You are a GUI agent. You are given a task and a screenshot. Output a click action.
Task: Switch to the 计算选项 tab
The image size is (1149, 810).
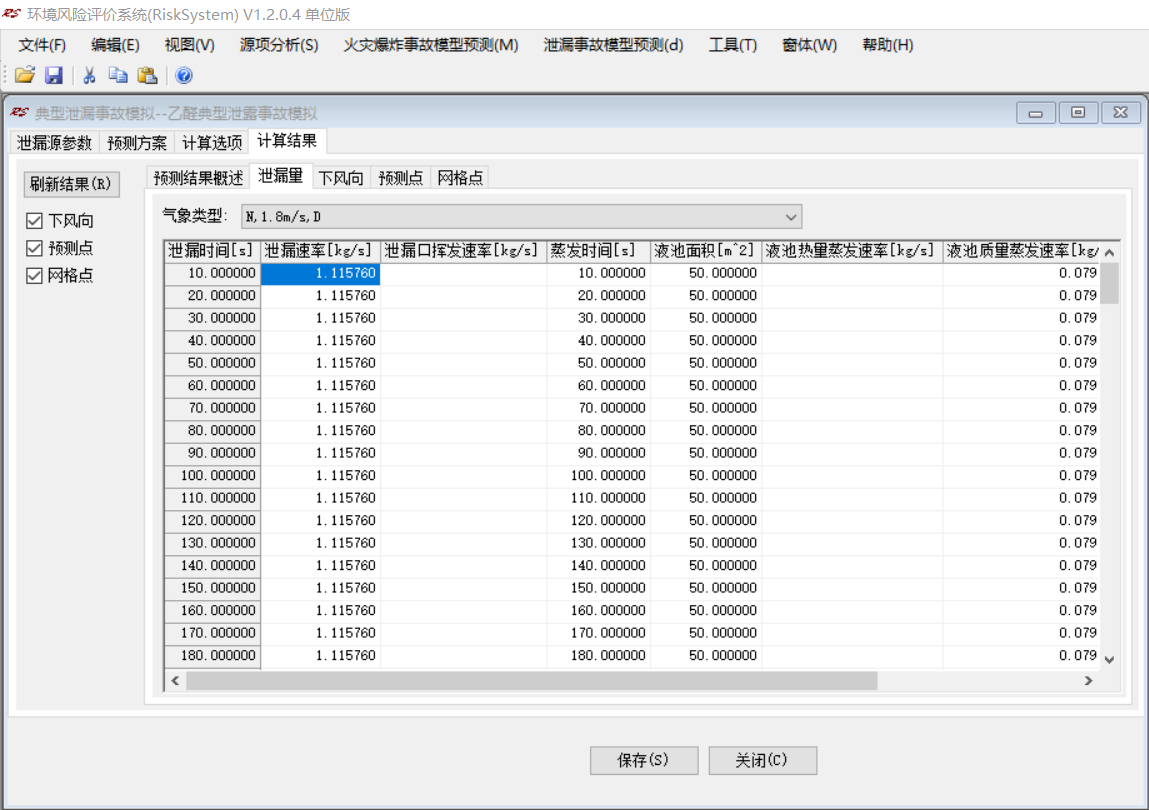(212, 142)
